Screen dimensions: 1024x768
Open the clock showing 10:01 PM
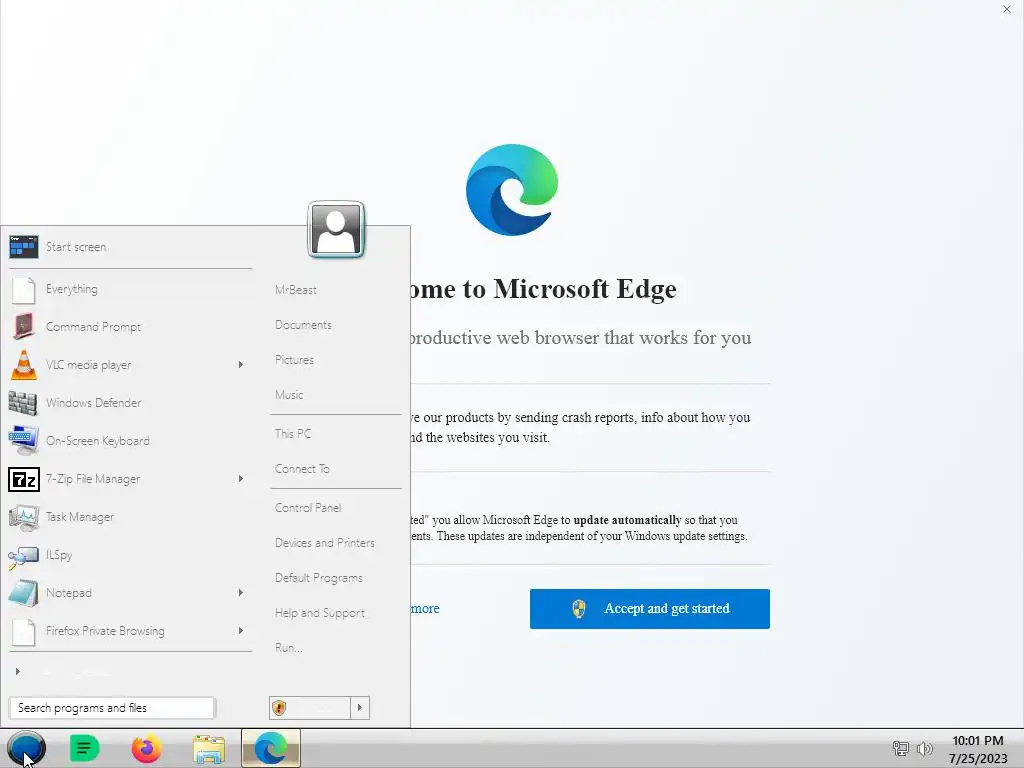978,741
